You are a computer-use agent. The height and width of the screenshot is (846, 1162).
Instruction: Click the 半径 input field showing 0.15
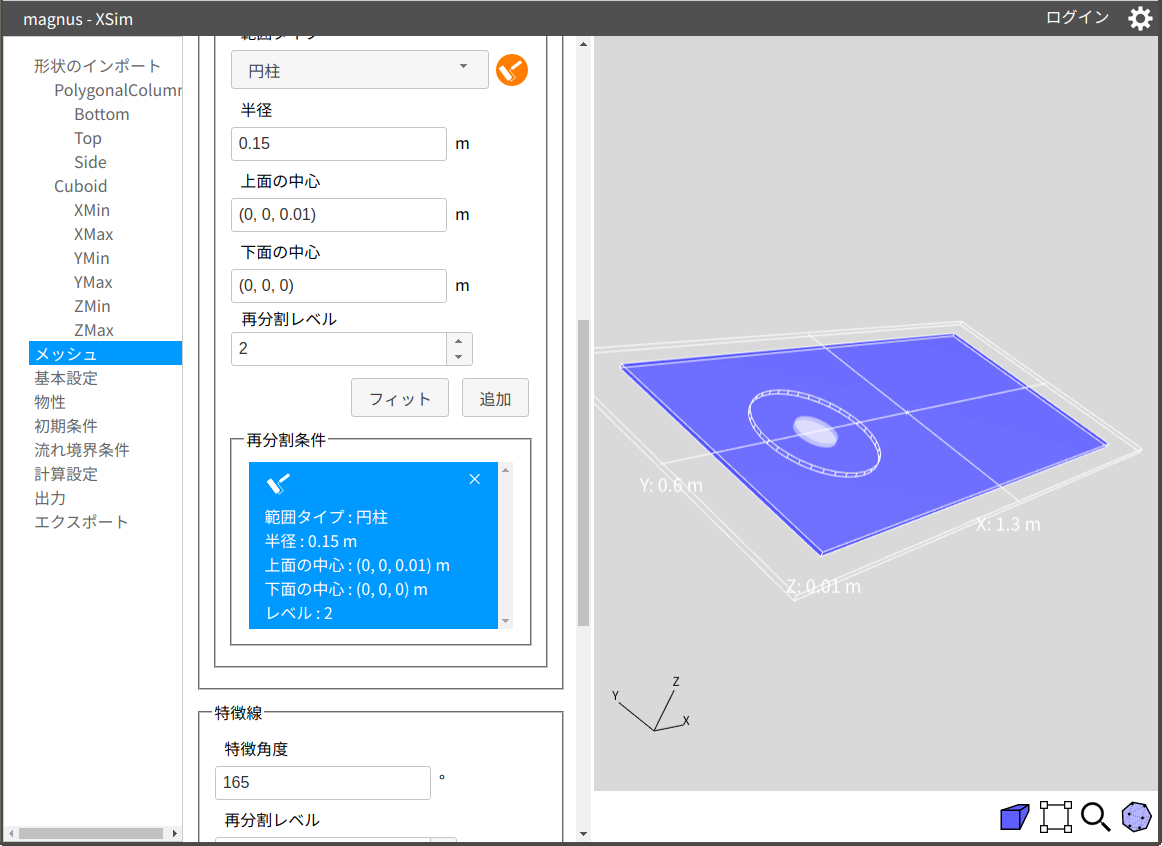pos(339,144)
